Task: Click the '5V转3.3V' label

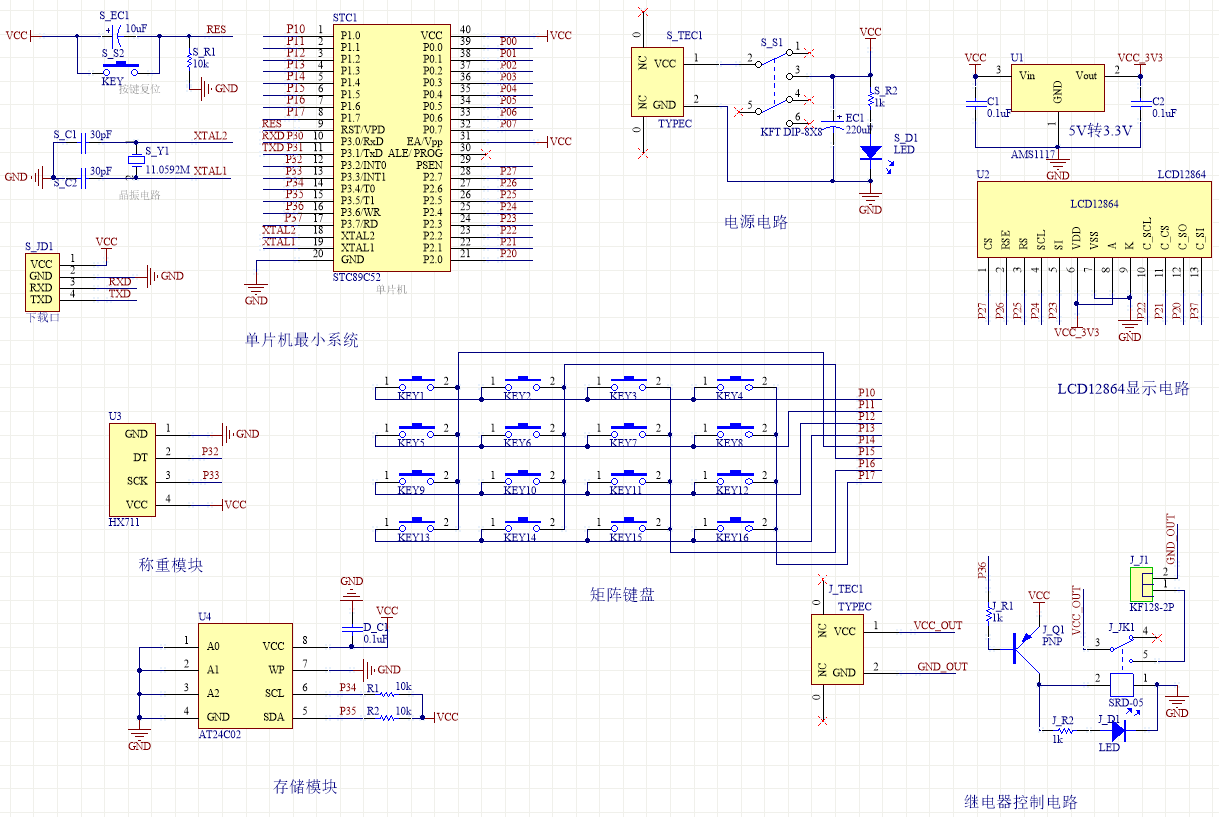Action: [1100, 131]
